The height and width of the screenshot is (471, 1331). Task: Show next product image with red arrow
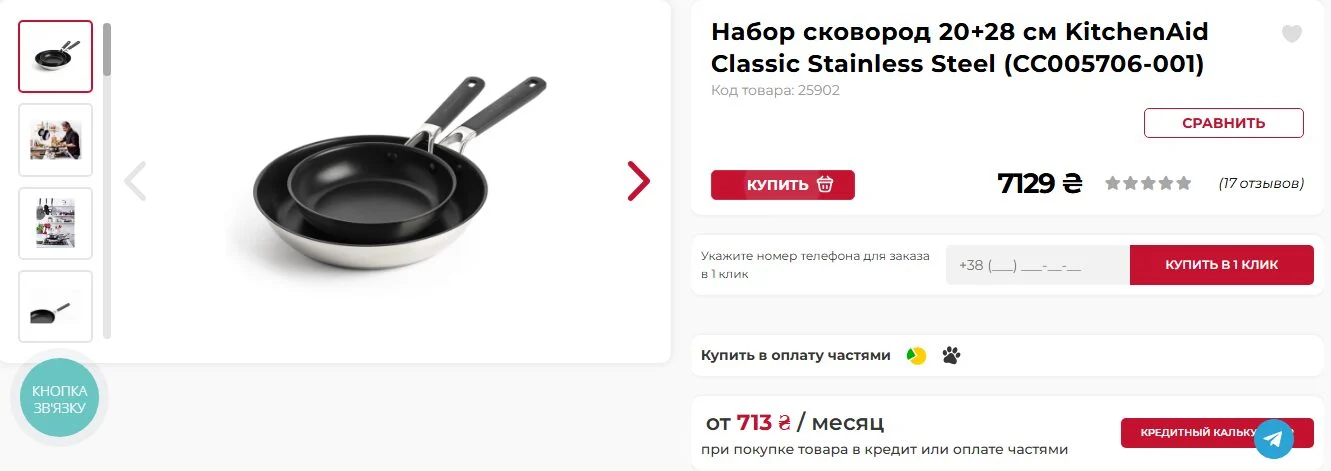pos(638,181)
